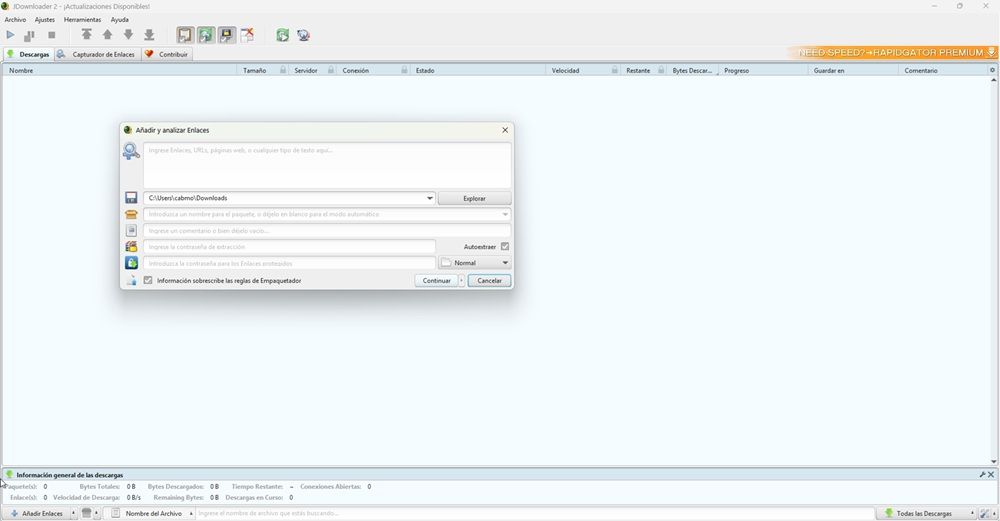Open the Contribuir tab

tap(166, 54)
